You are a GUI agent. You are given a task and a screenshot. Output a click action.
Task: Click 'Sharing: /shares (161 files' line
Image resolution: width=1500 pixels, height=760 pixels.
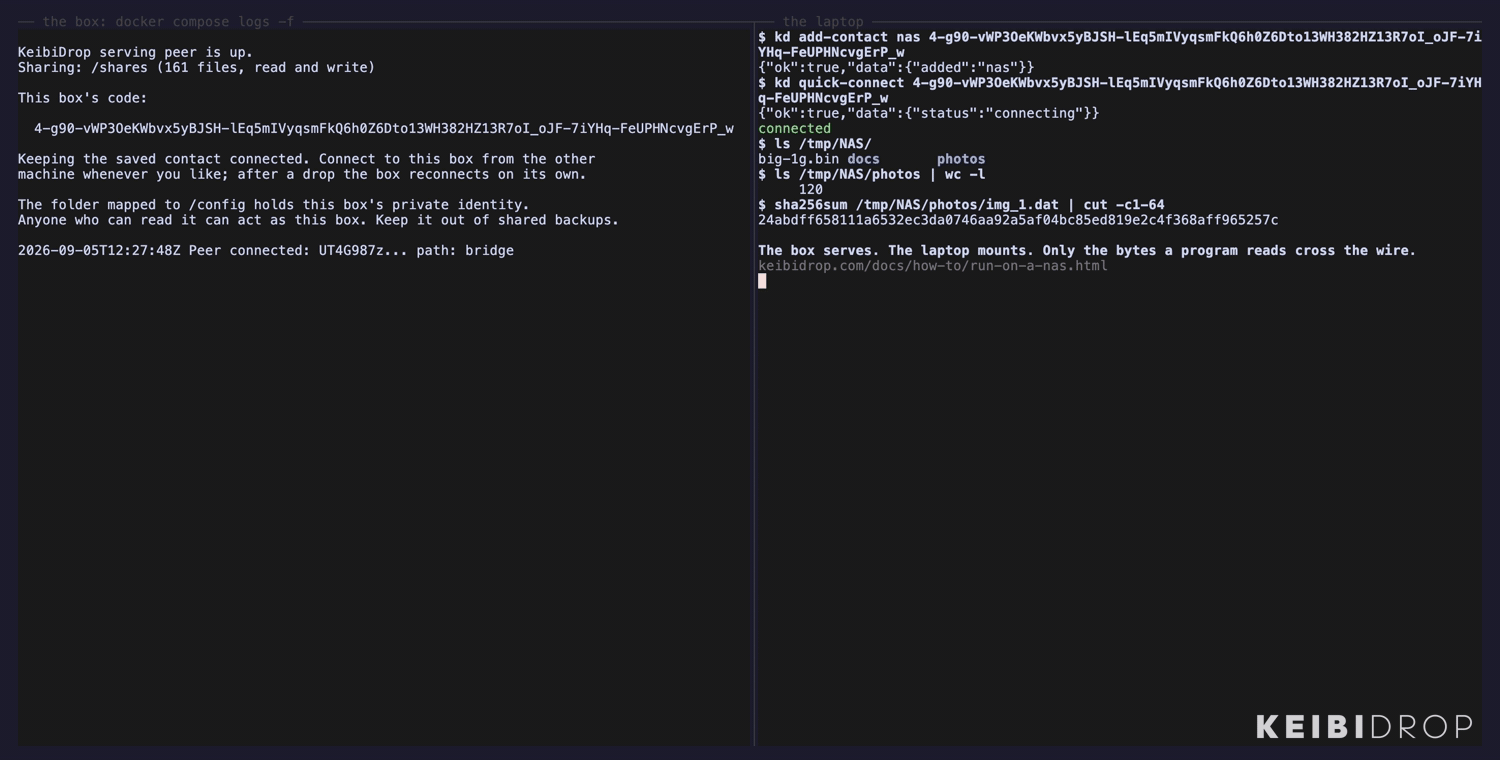(x=196, y=68)
